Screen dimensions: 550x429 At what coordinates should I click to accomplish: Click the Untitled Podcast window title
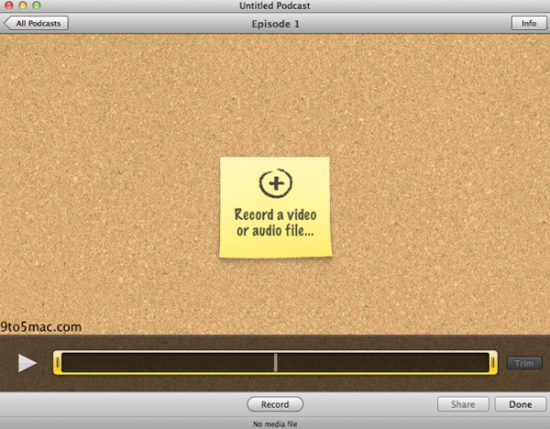[x=275, y=6]
